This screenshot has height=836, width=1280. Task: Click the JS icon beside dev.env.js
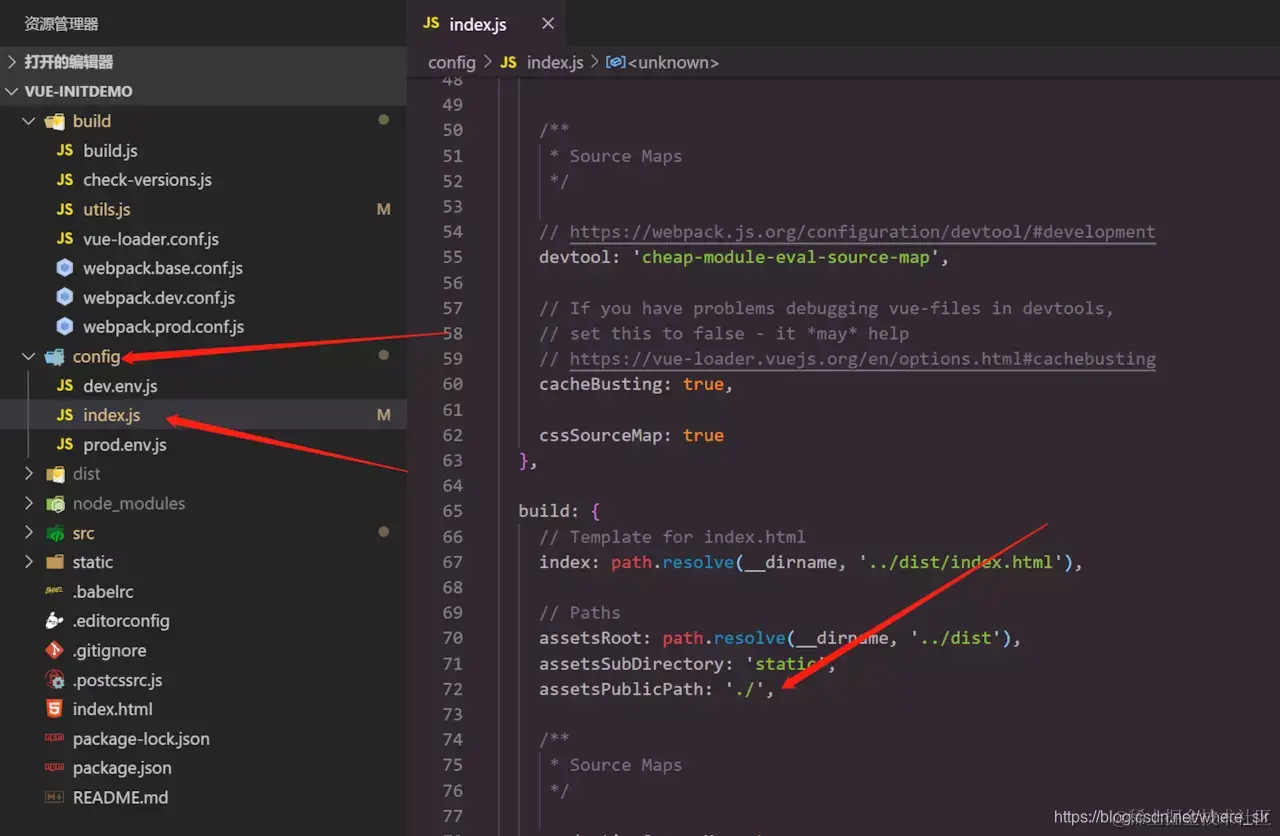(65, 385)
